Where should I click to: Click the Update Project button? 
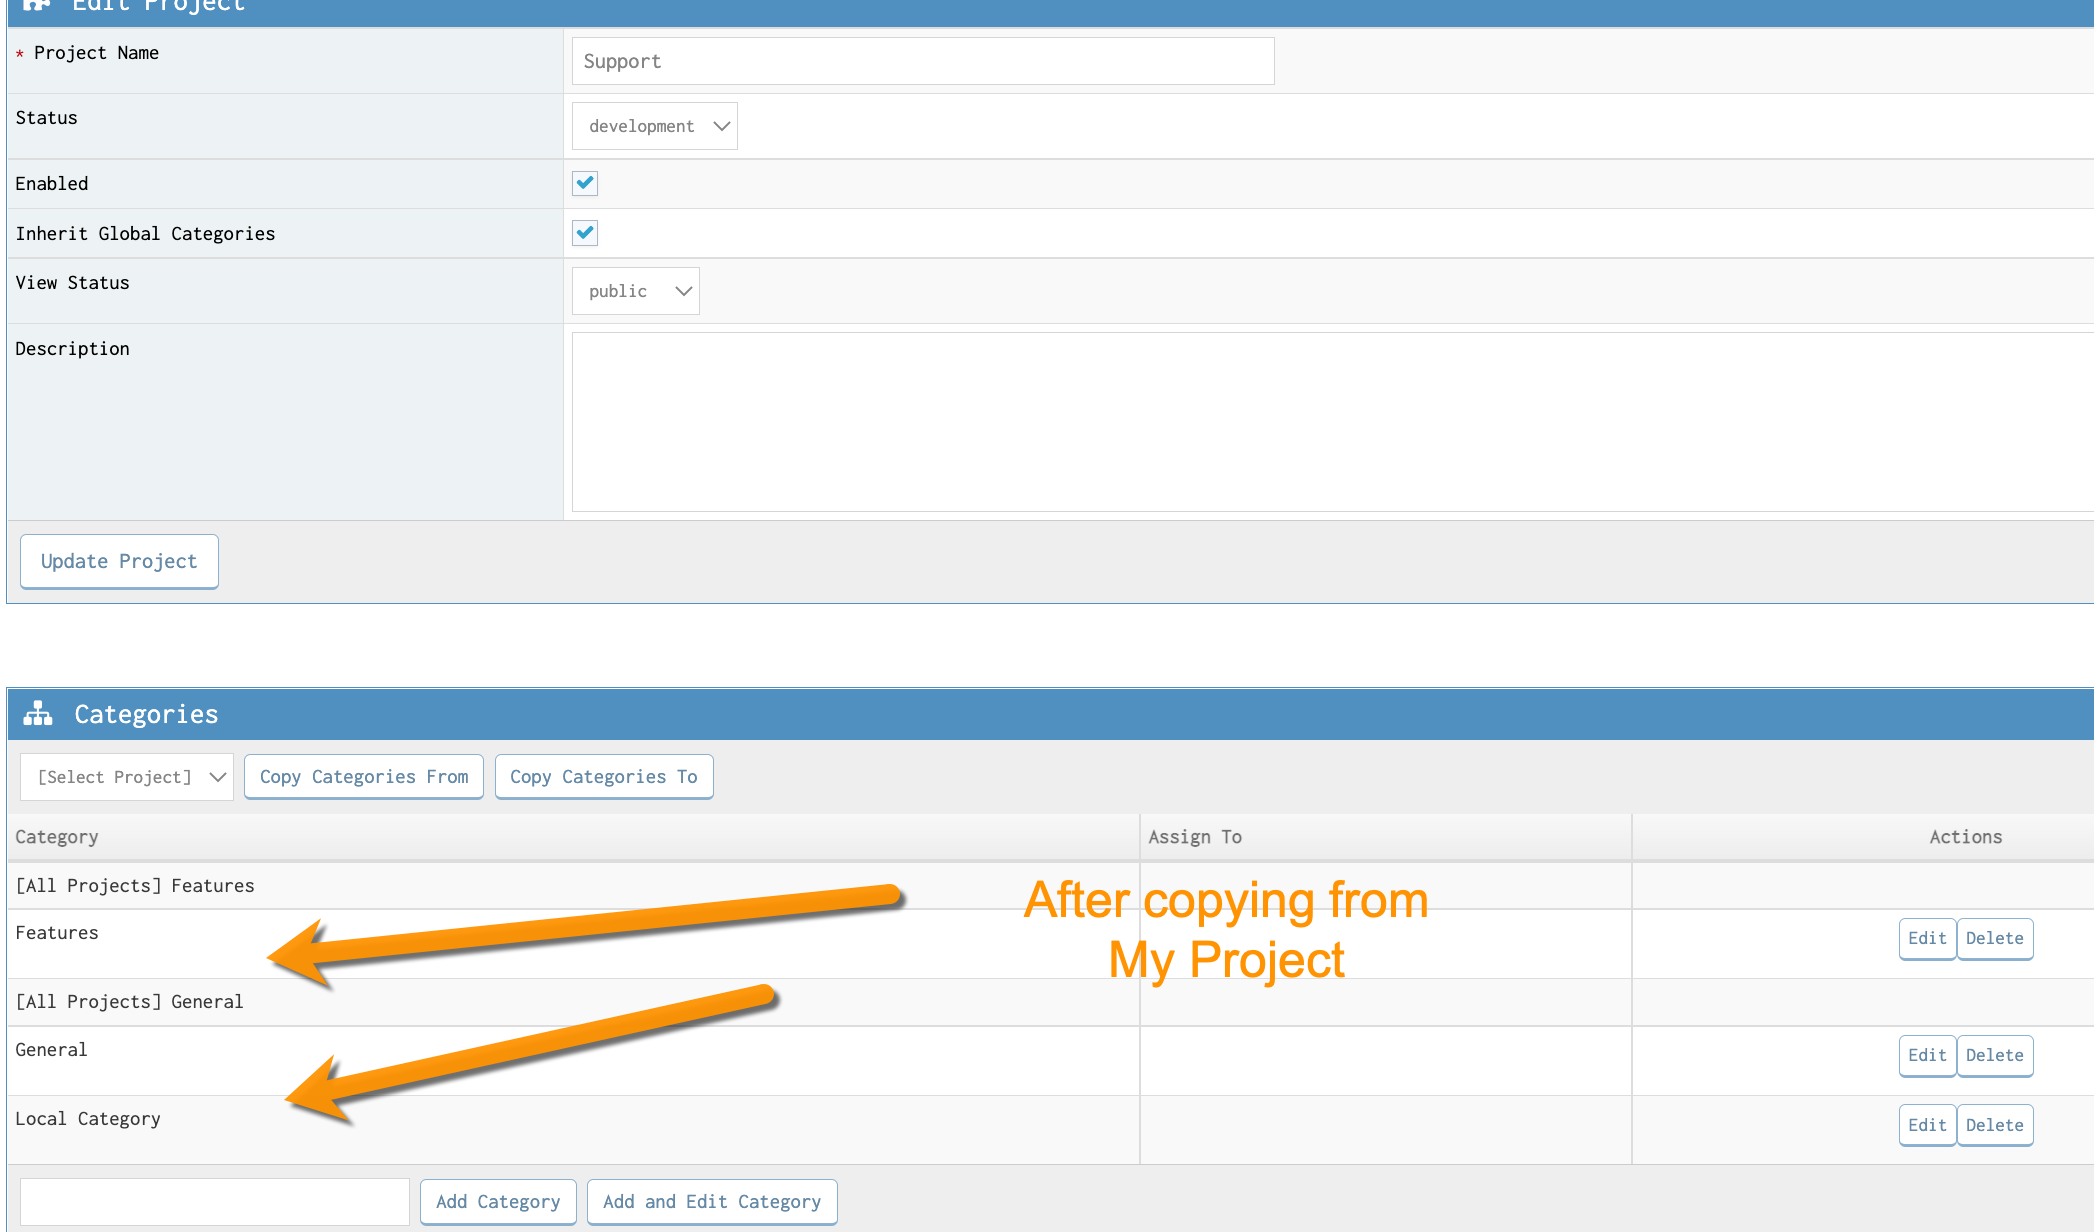point(119,561)
